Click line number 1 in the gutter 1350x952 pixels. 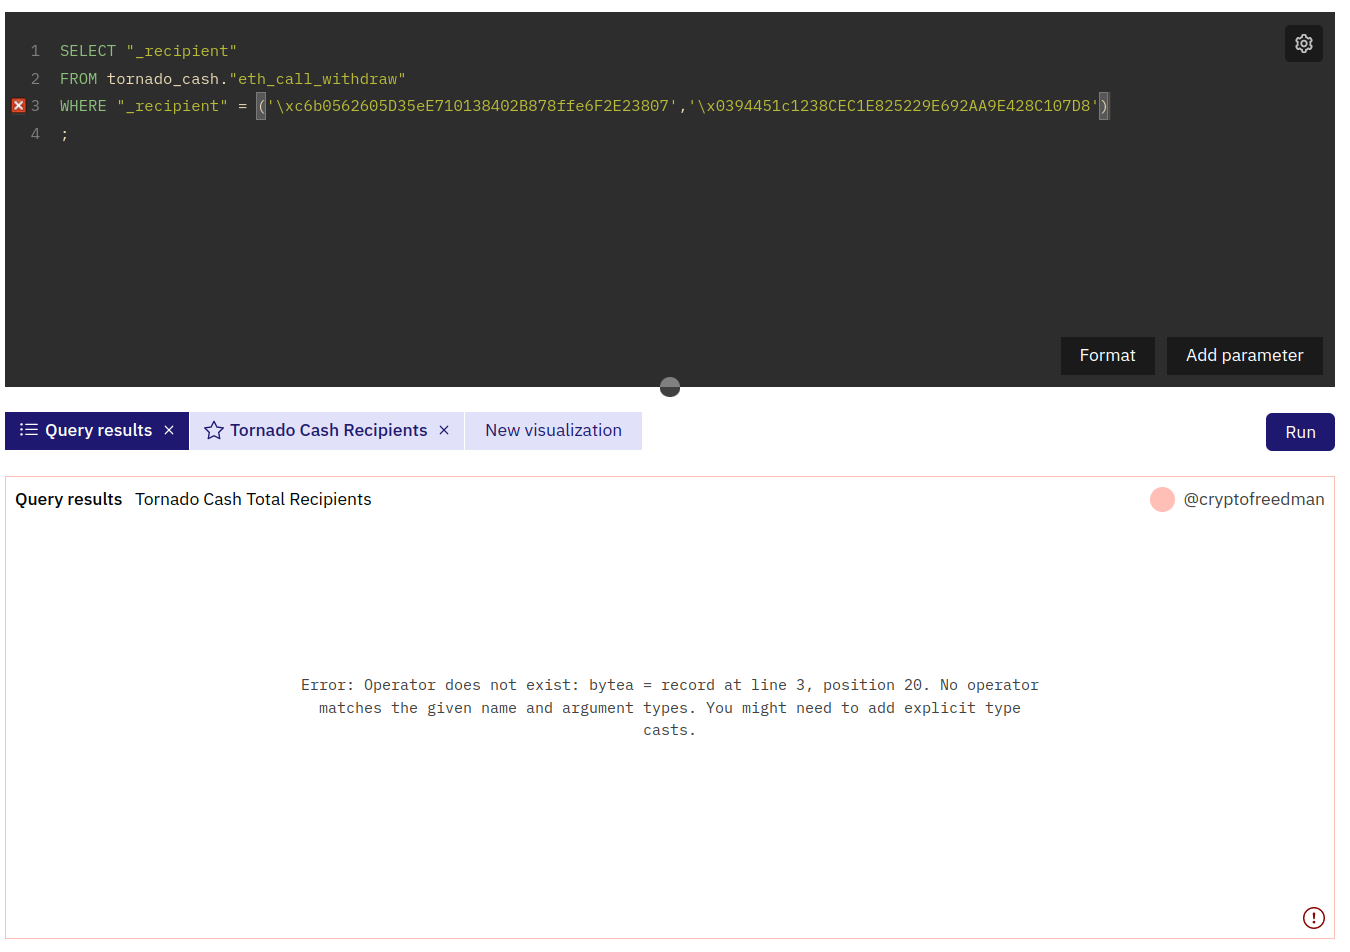(35, 51)
